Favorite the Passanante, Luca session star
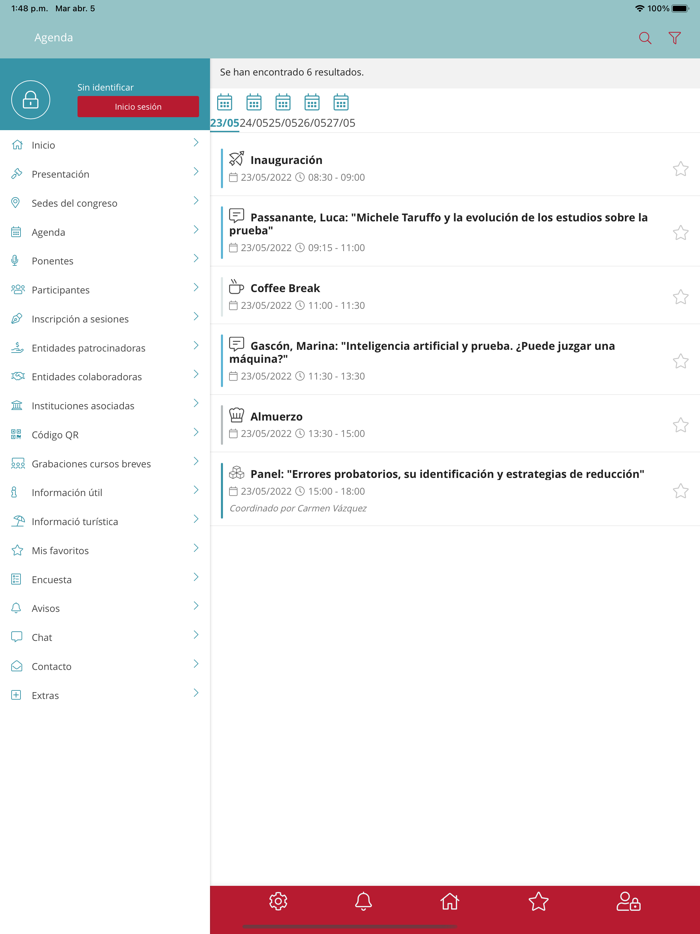The image size is (700, 934). [680, 232]
